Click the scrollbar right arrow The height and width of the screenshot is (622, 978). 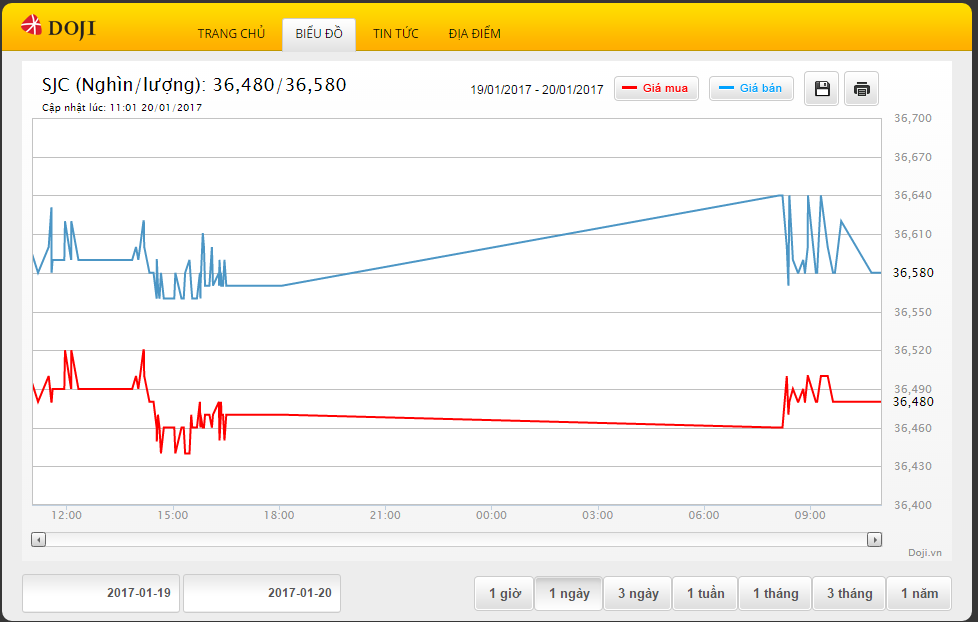coord(874,540)
